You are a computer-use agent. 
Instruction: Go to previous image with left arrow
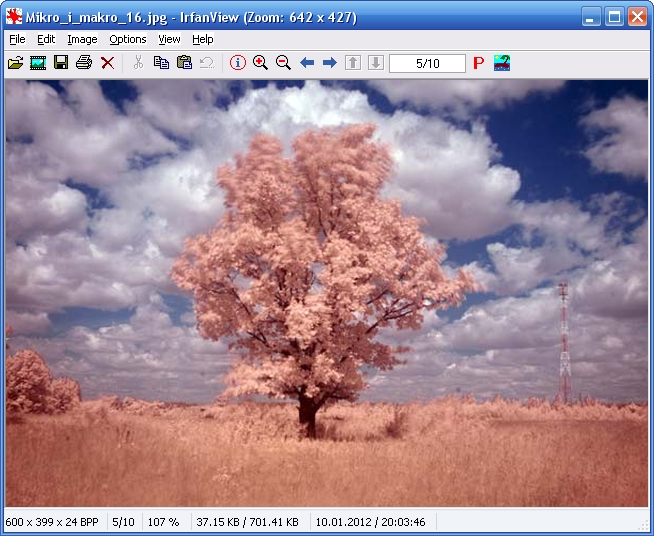coord(307,63)
